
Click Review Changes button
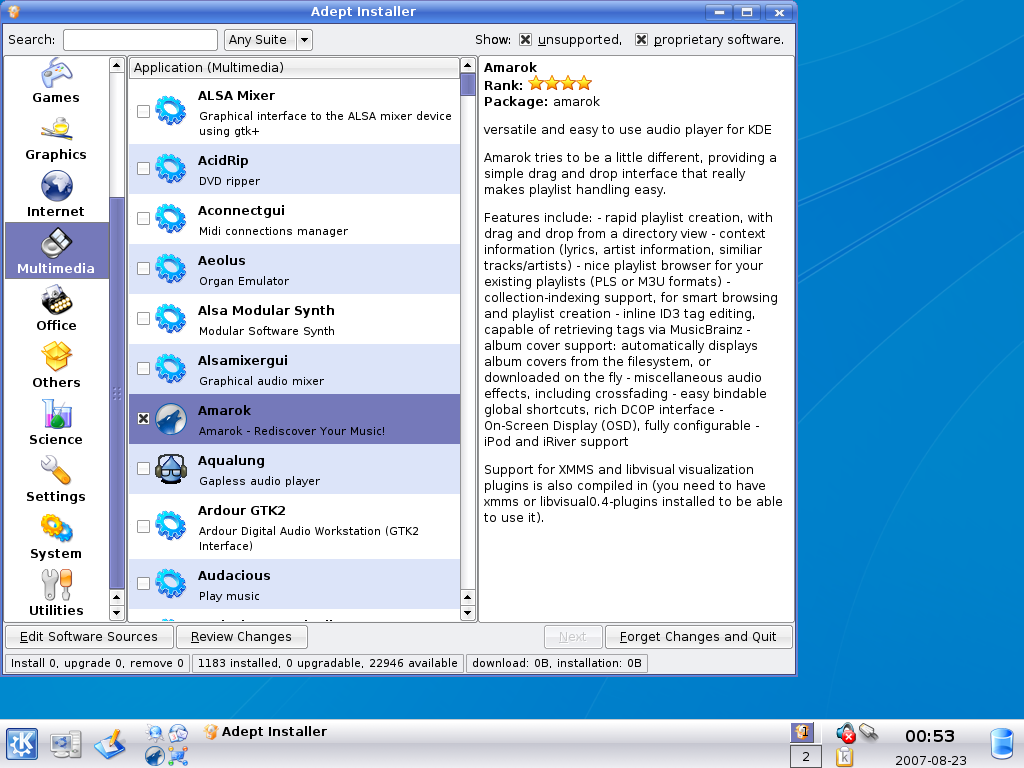pos(241,637)
